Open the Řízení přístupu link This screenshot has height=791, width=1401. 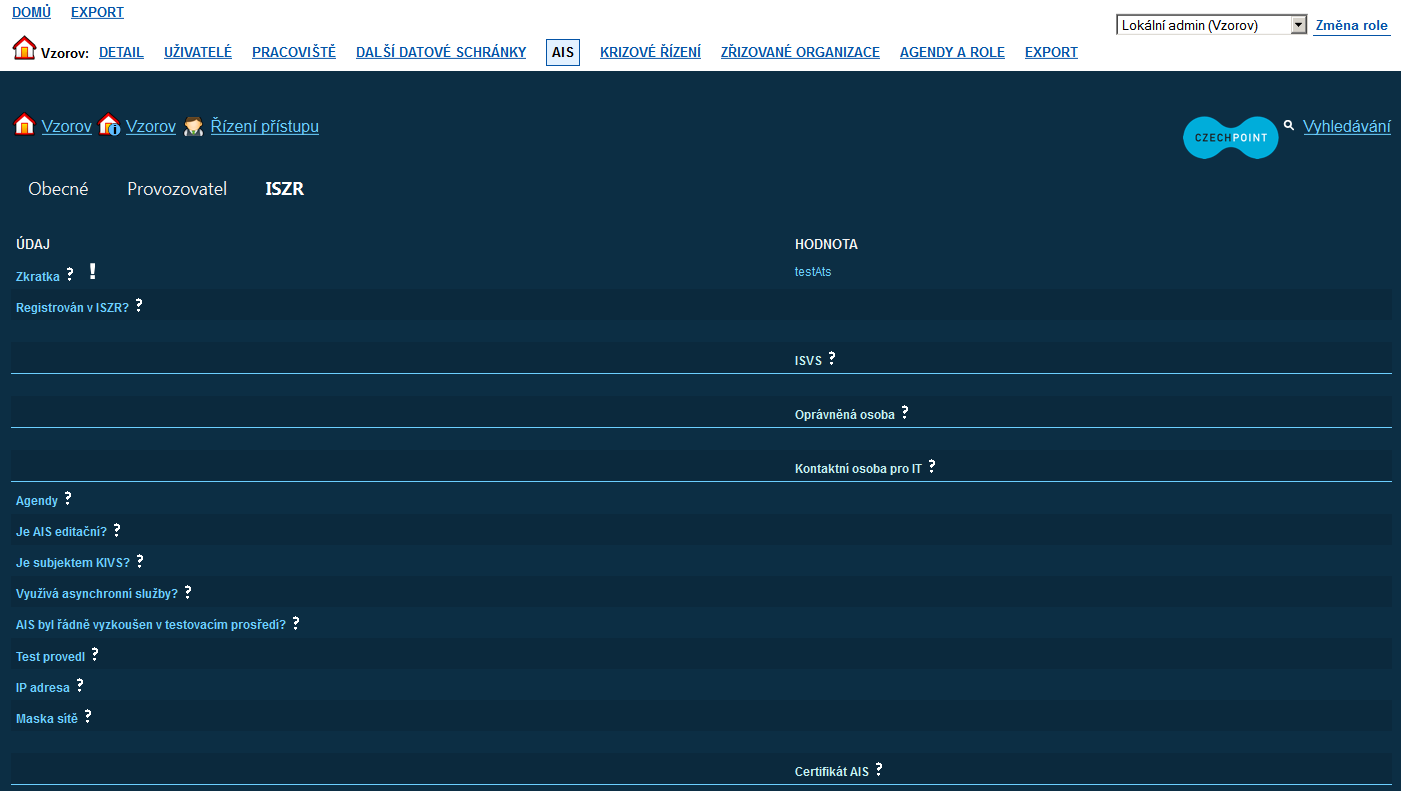point(265,126)
